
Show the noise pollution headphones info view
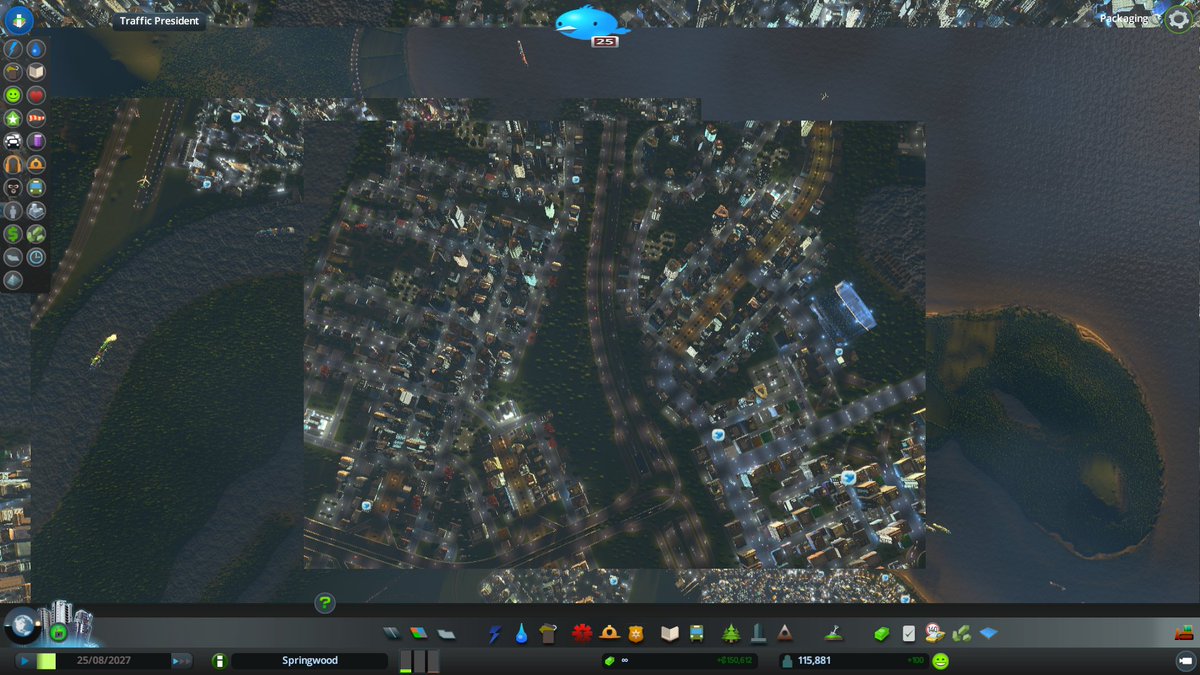[x=13, y=164]
